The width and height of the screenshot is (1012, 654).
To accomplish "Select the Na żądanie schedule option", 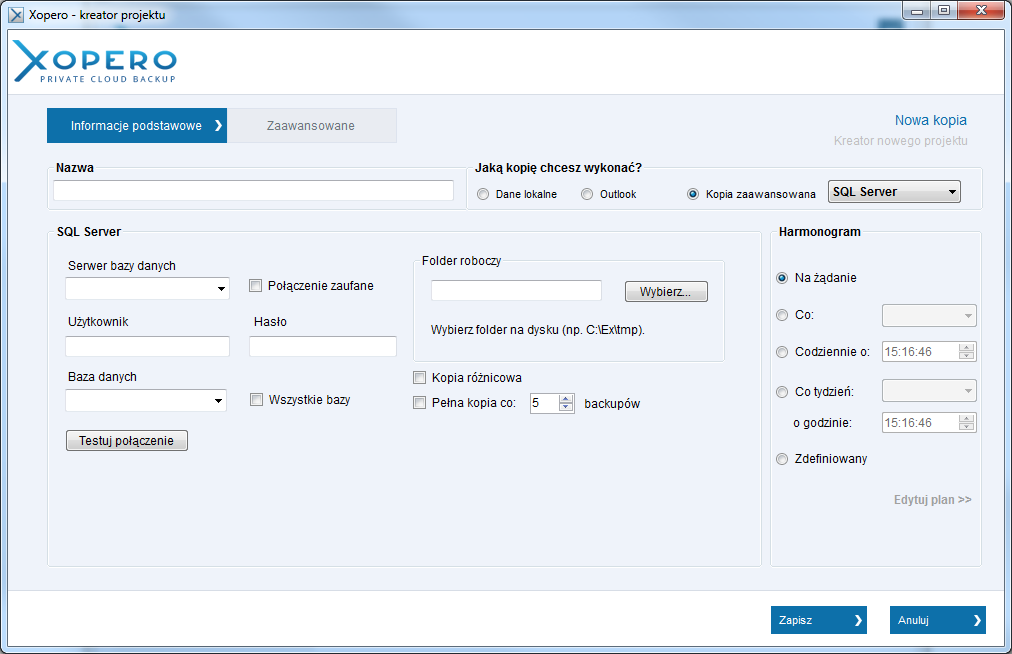I will (x=782, y=278).
